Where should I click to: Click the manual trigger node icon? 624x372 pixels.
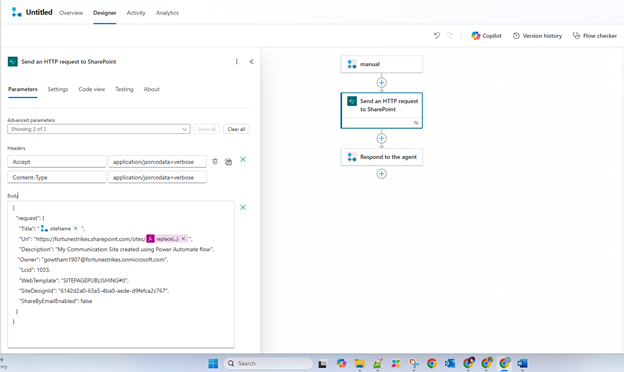pyautogui.click(x=352, y=64)
